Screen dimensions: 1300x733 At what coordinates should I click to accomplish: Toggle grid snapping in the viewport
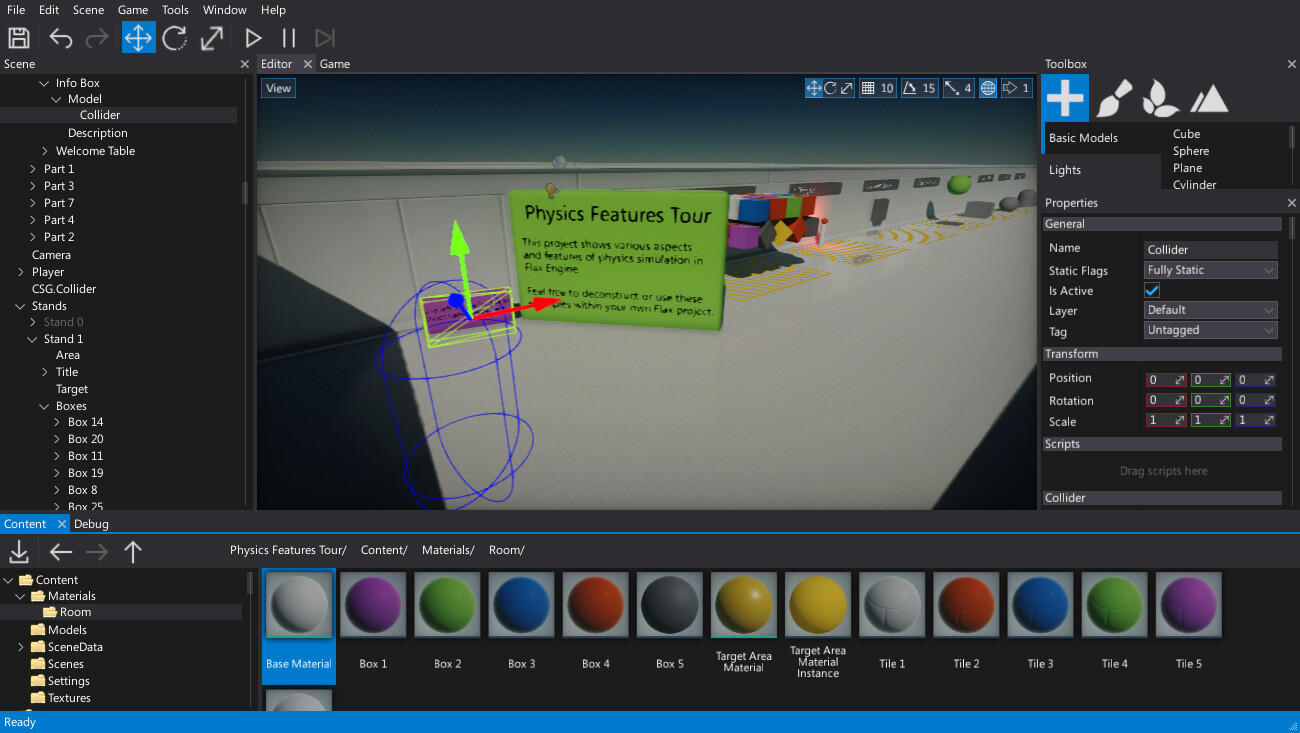[868, 88]
